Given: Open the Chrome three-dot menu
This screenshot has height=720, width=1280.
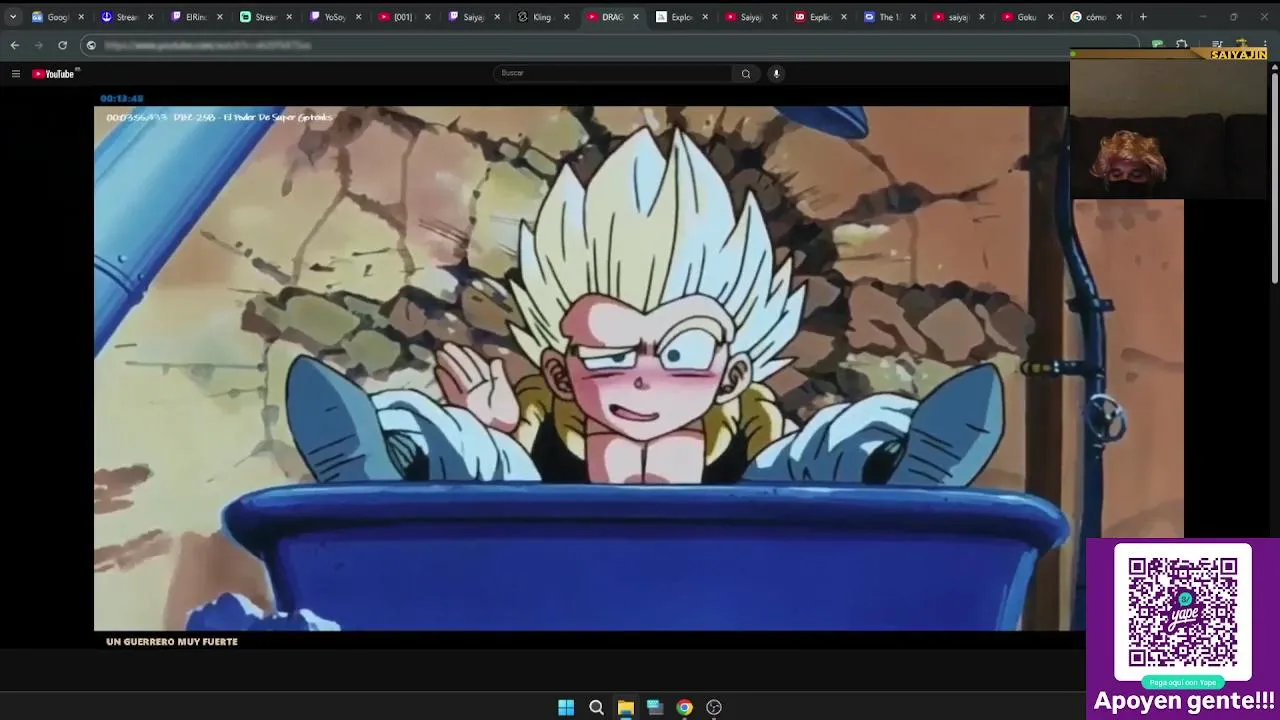Looking at the screenshot, I should coord(1265,45).
